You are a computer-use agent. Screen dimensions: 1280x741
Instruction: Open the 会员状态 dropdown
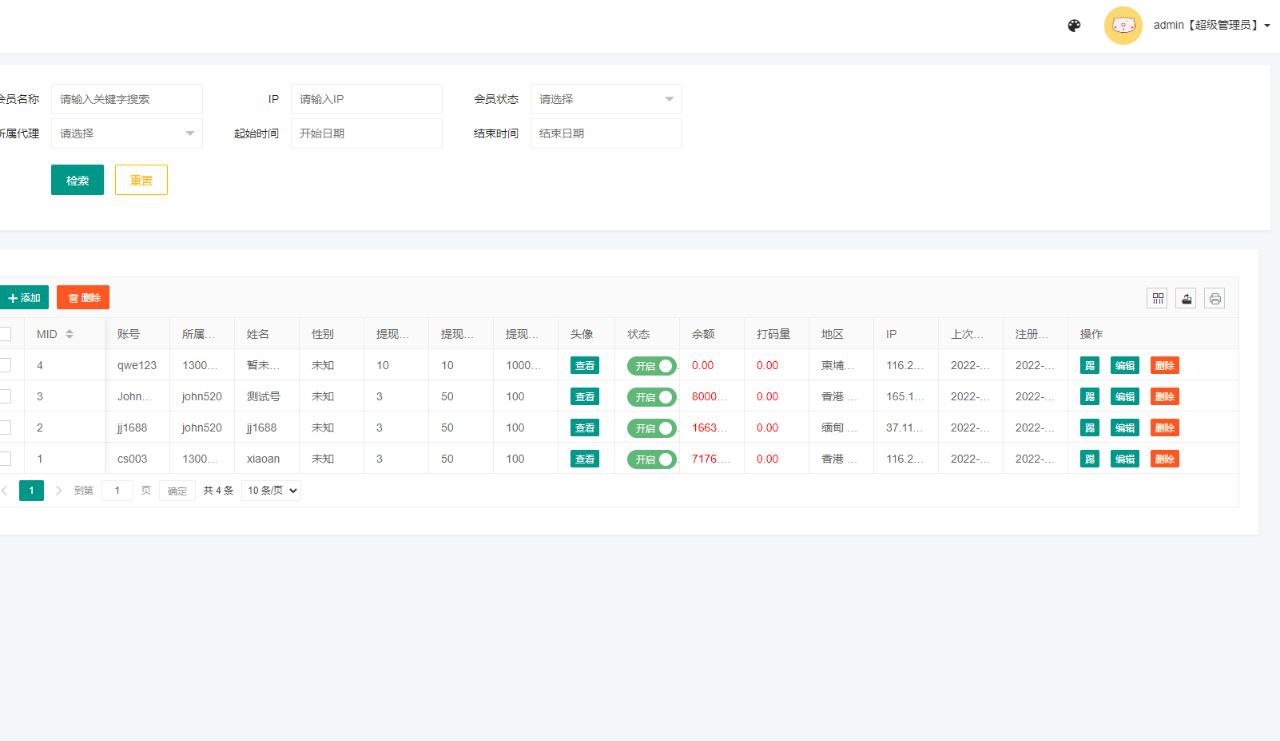pyautogui.click(x=606, y=99)
